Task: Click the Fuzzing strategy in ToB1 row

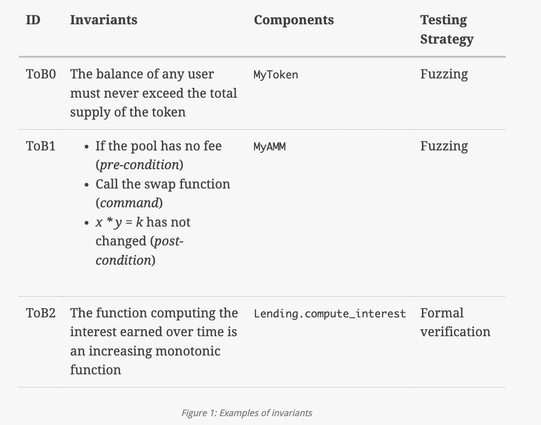Action: 444,147
